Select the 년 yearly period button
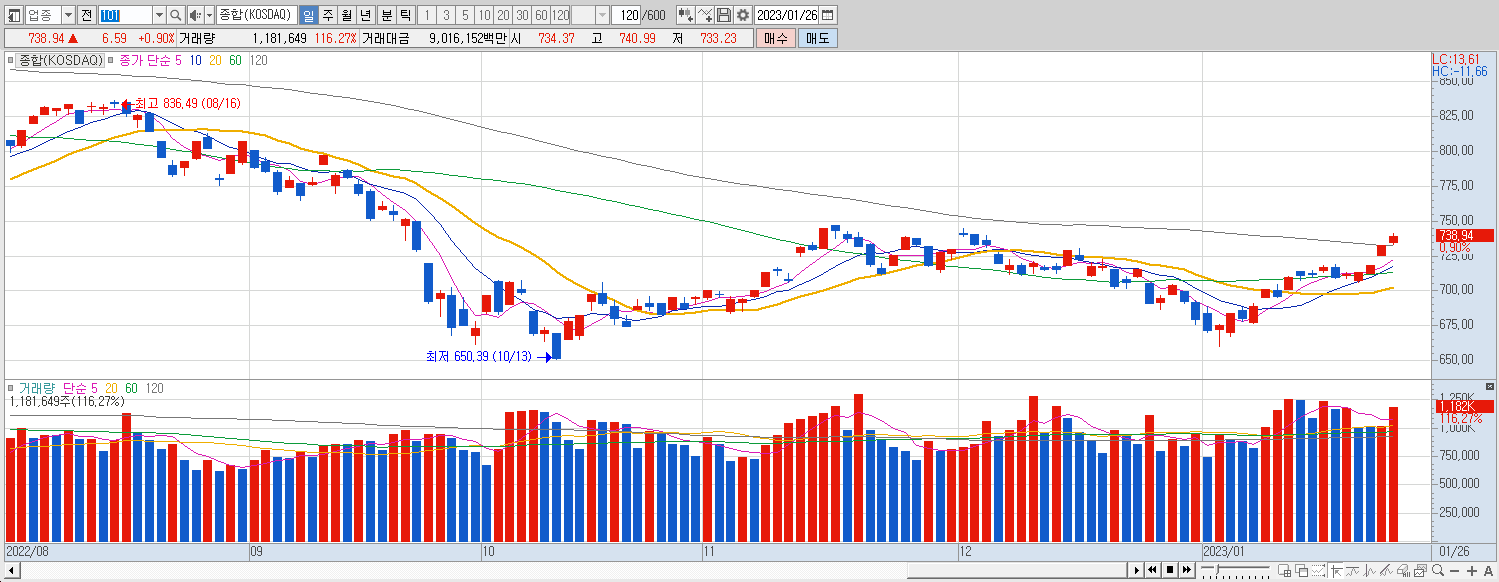This screenshot has width=1499, height=582. coord(366,15)
